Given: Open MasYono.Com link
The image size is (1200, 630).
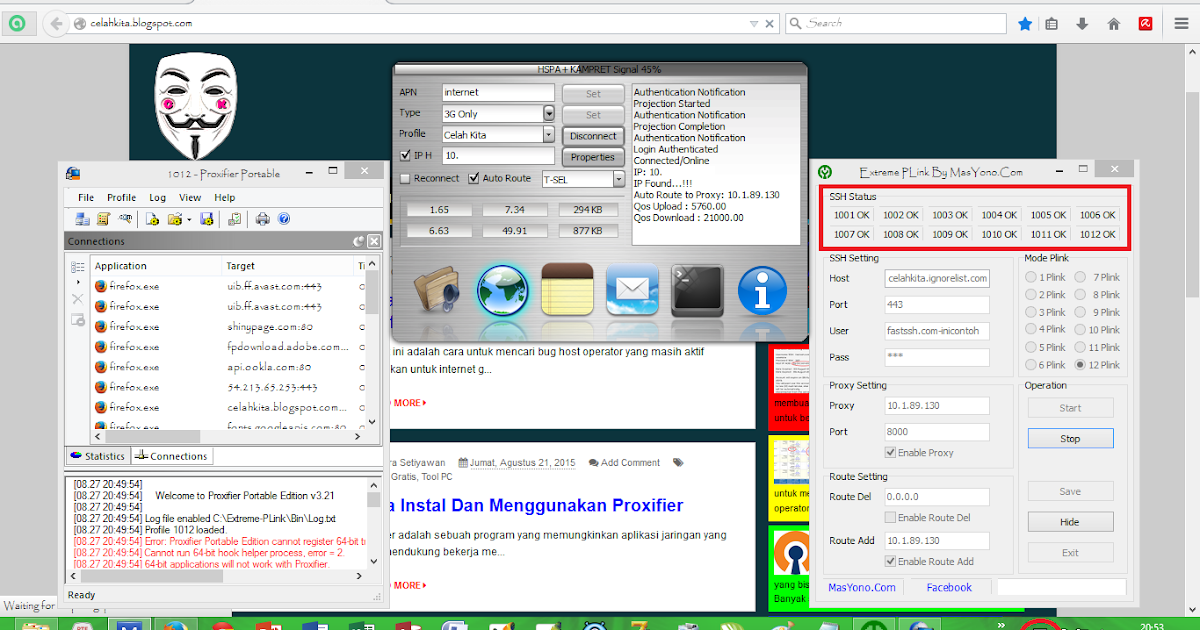Looking at the screenshot, I should tap(862, 587).
